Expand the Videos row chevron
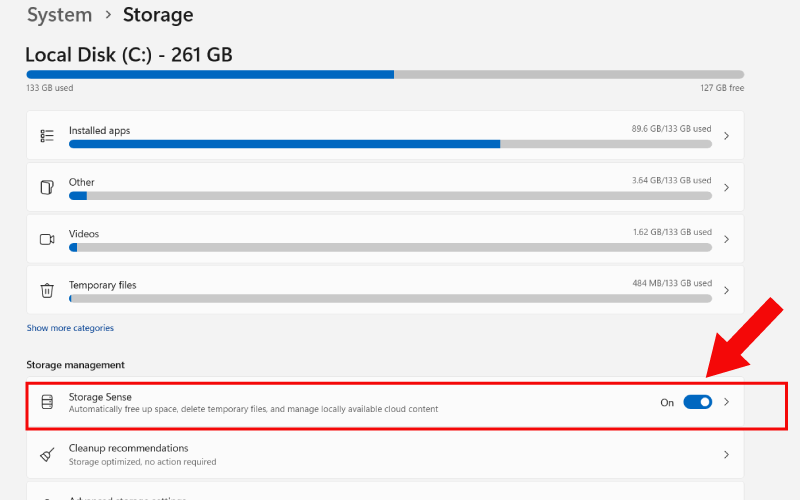The height and width of the screenshot is (500, 800). tap(726, 239)
